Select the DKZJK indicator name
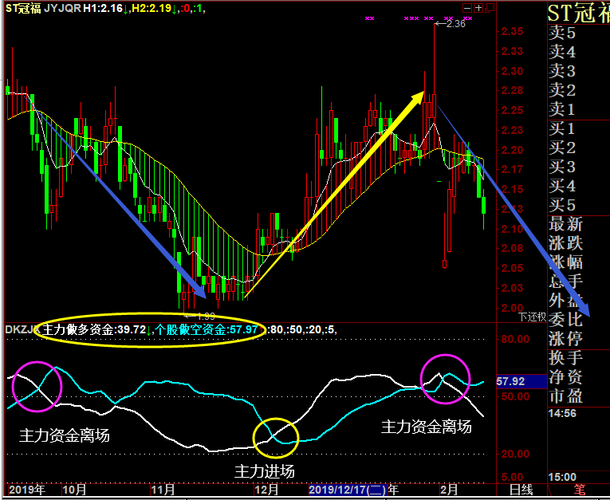The width and height of the screenshot is (610, 500). pyautogui.click(x=23, y=330)
